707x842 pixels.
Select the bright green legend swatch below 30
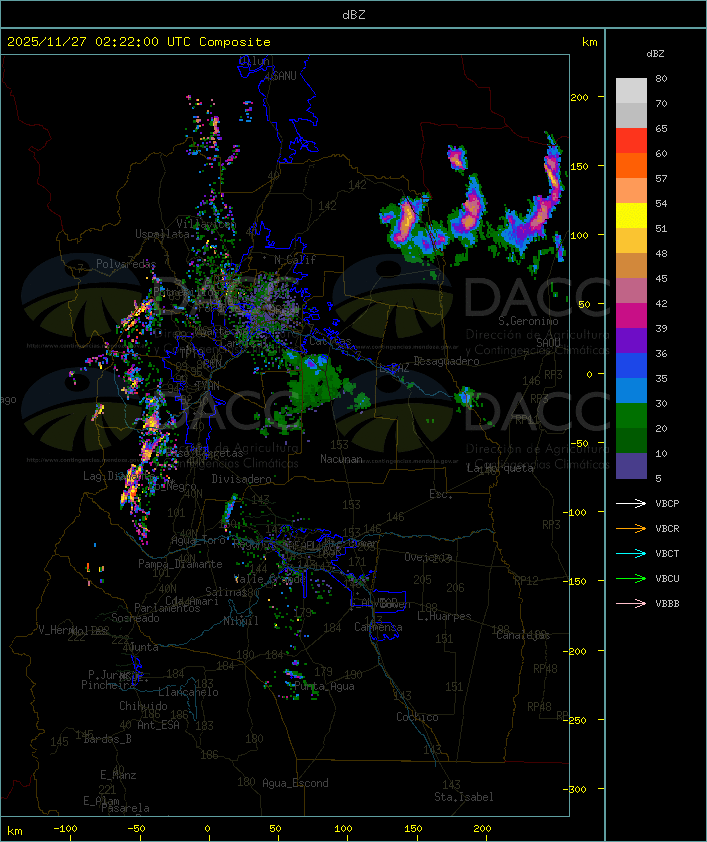pyautogui.click(x=631, y=416)
